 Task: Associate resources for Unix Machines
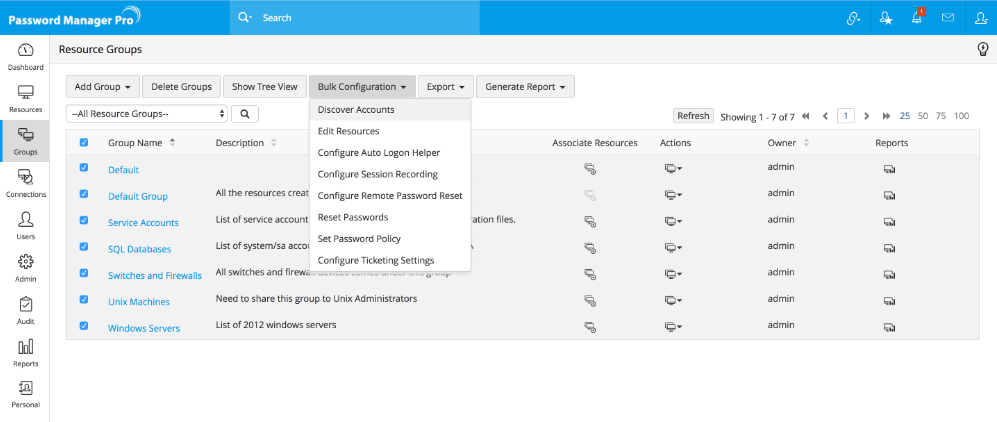pyautogui.click(x=590, y=300)
